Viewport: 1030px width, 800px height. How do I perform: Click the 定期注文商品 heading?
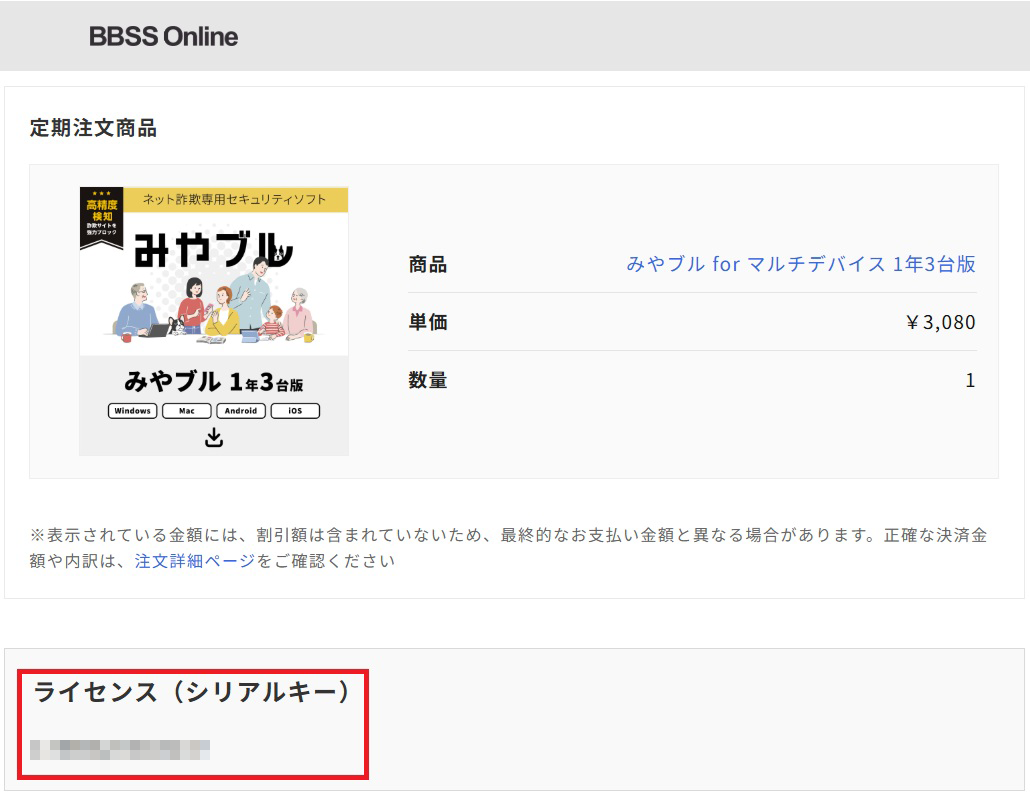93,128
